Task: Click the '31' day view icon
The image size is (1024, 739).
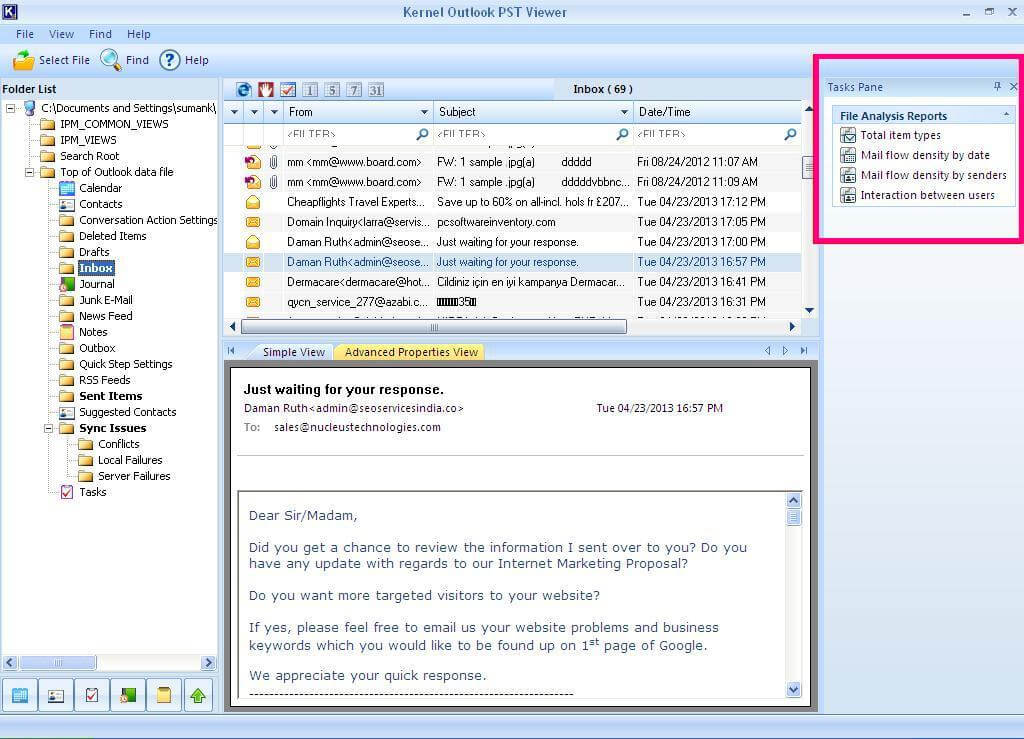Action: point(376,89)
